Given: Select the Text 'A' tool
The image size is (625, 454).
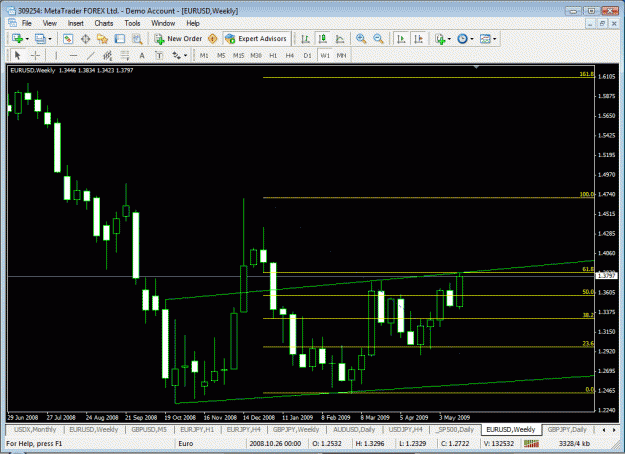Looking at the screenshot, I should point(142,55).
